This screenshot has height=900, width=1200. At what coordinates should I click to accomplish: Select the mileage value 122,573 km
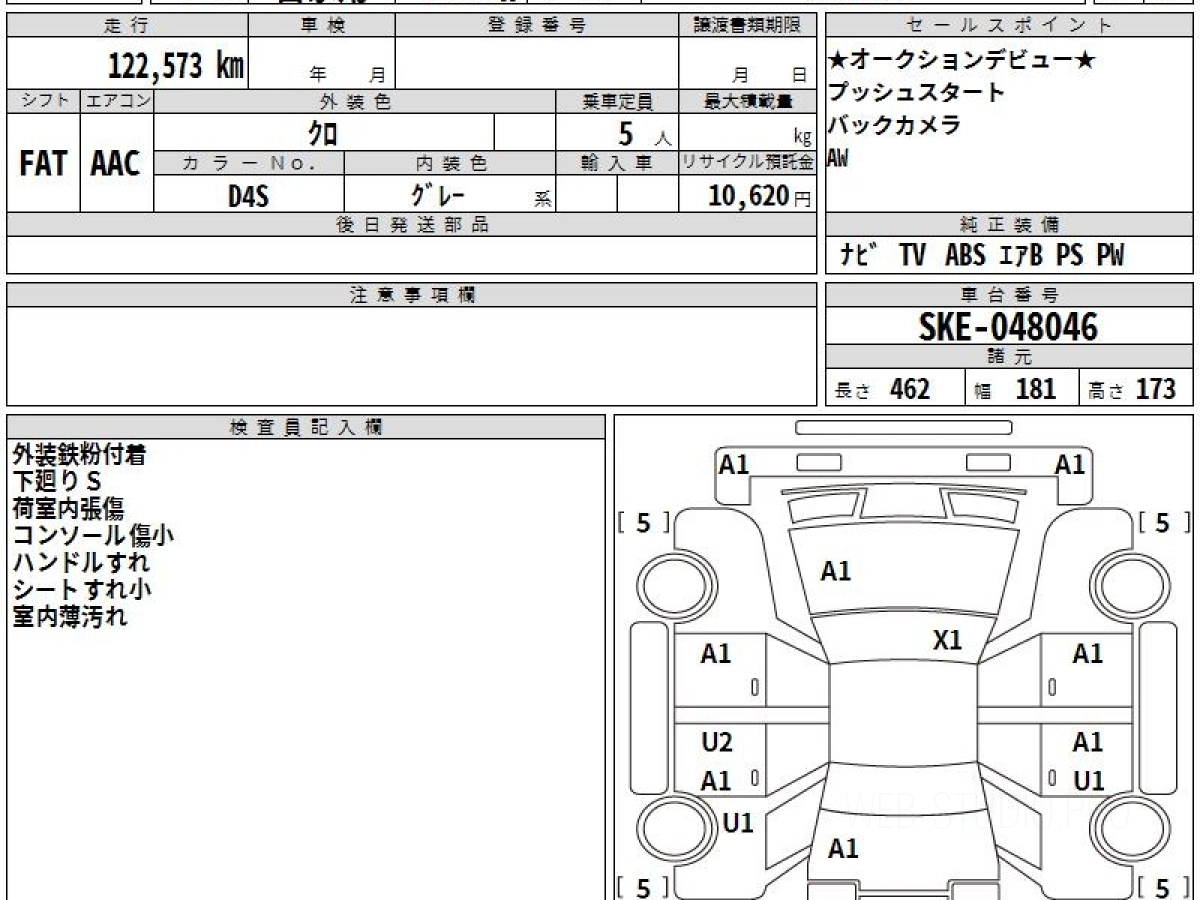176,66
